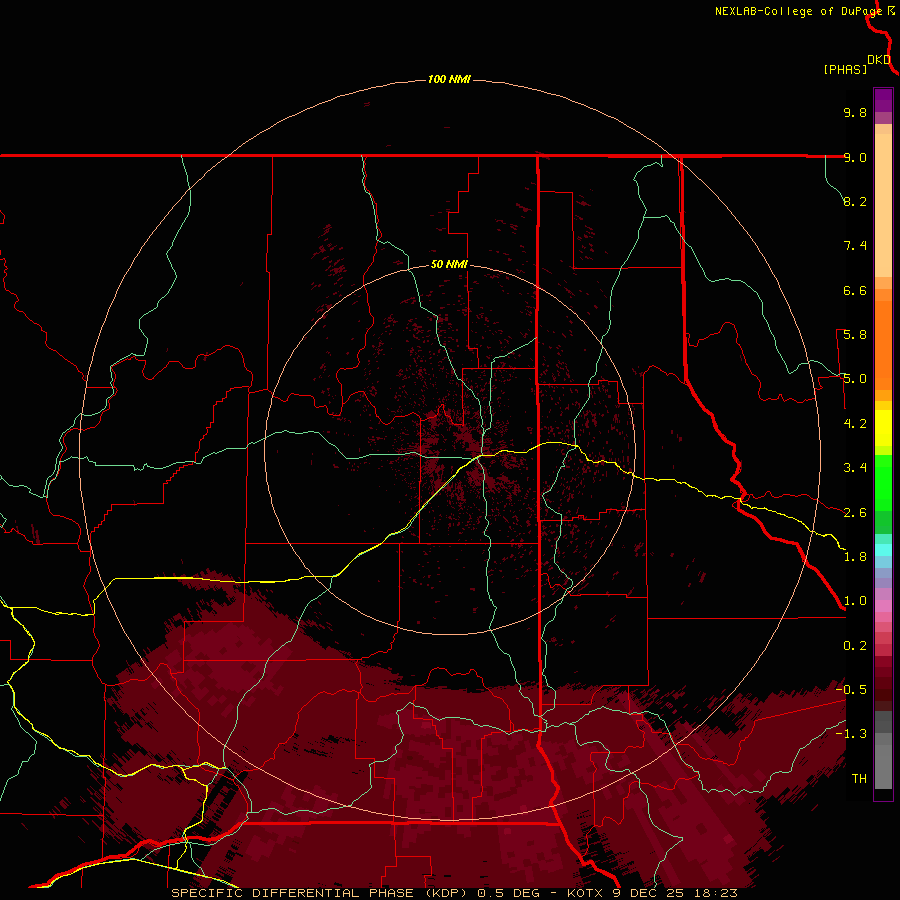Screen dimensions: 900x900
Task: Click the 6.6 value on the color scale
Action: point(855,290)
